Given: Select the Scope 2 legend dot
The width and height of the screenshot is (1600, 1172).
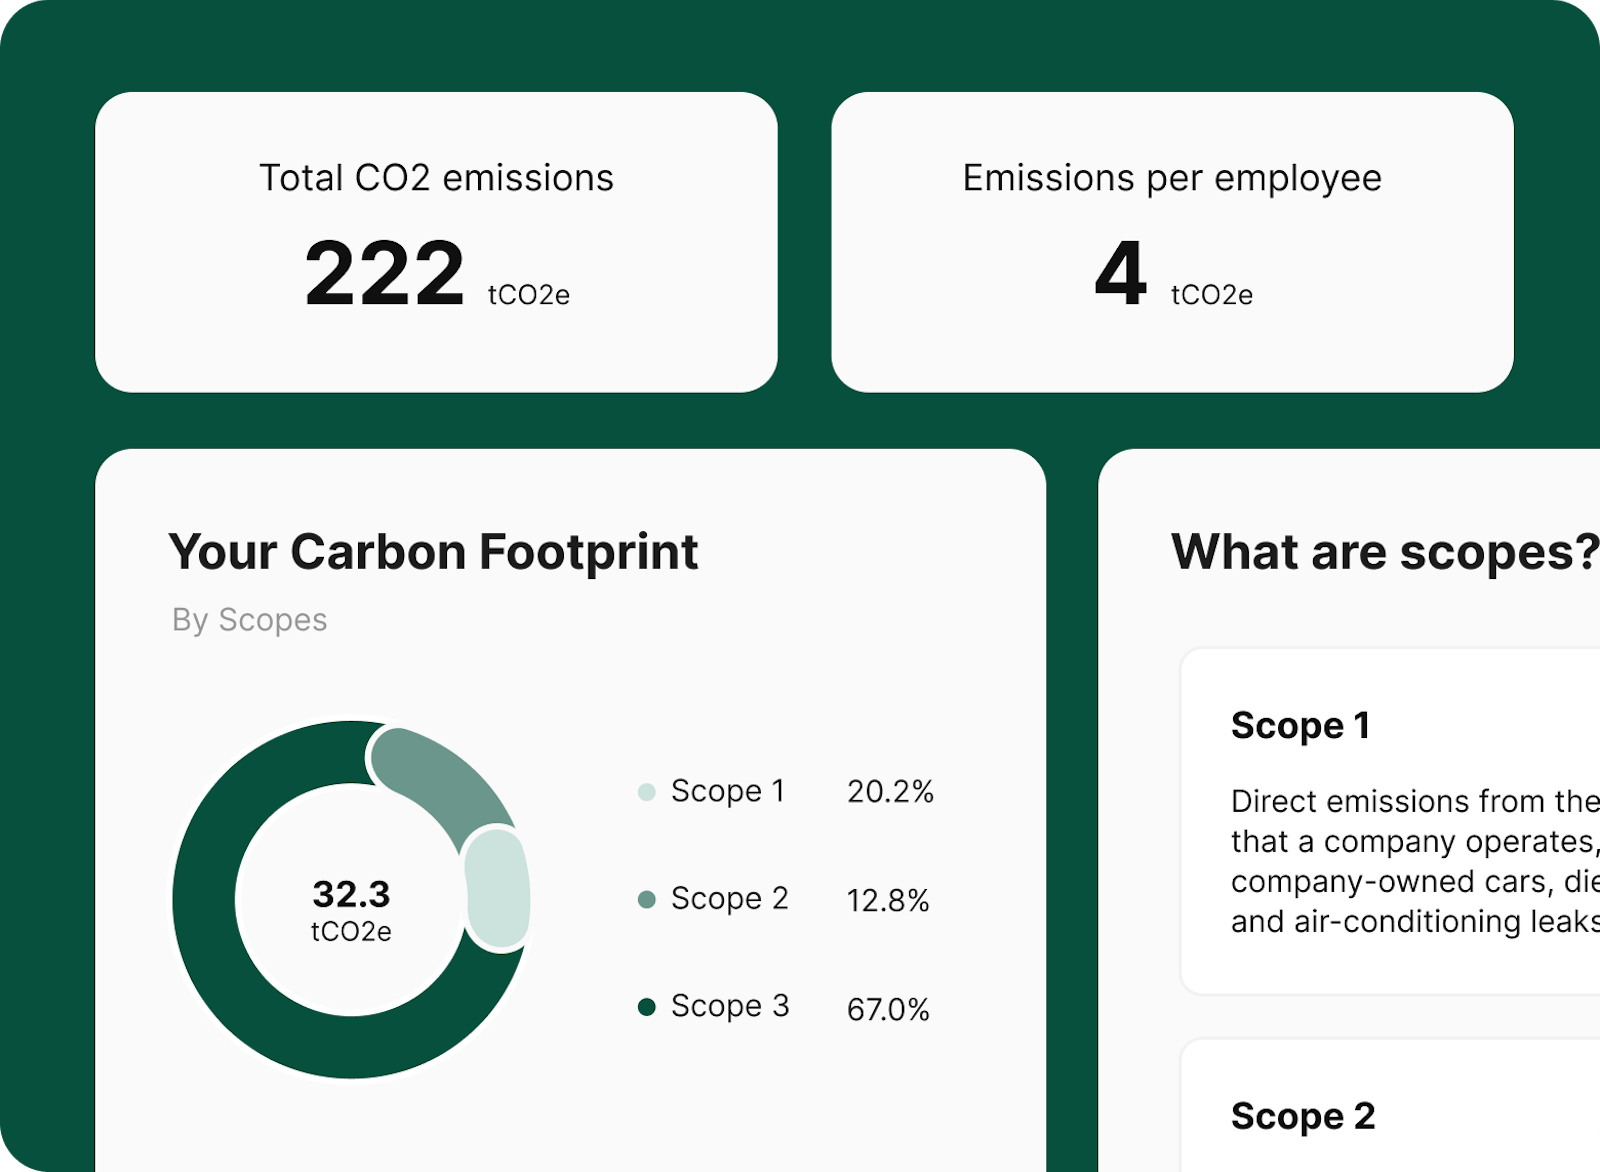Looking at the screenshot, I should tap(647, 898).
